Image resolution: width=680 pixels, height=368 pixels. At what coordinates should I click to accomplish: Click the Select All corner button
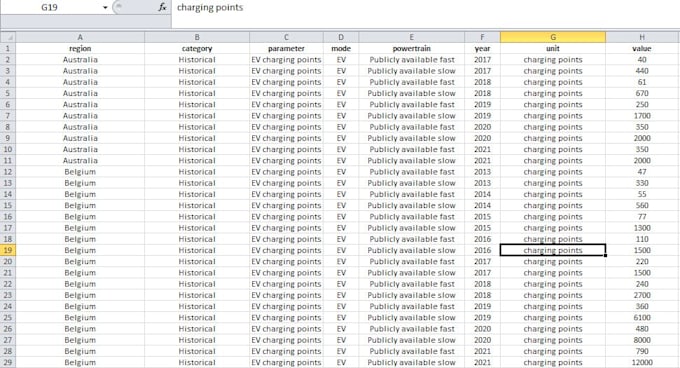pyautogui.click(x=8, y=37)
